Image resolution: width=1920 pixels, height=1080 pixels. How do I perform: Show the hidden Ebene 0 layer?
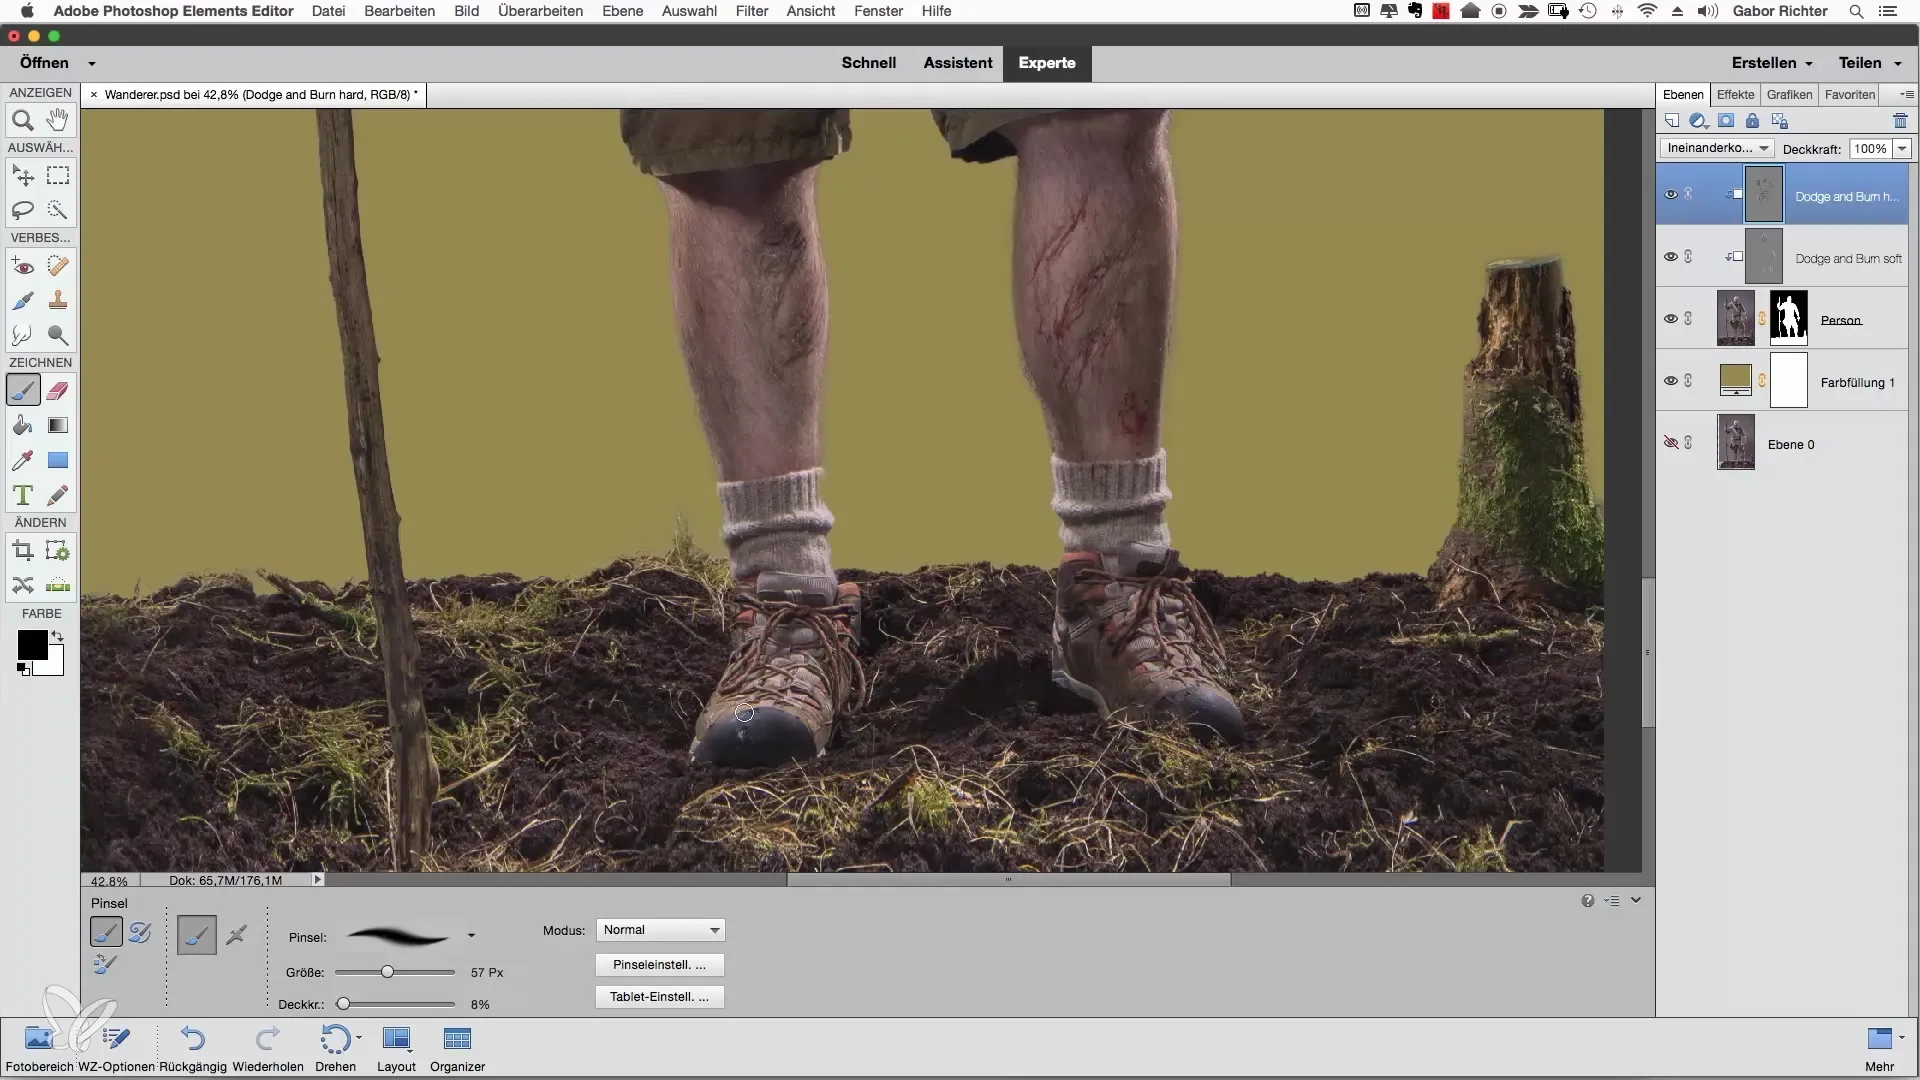pyautogui.click(x=1670, y=443)
